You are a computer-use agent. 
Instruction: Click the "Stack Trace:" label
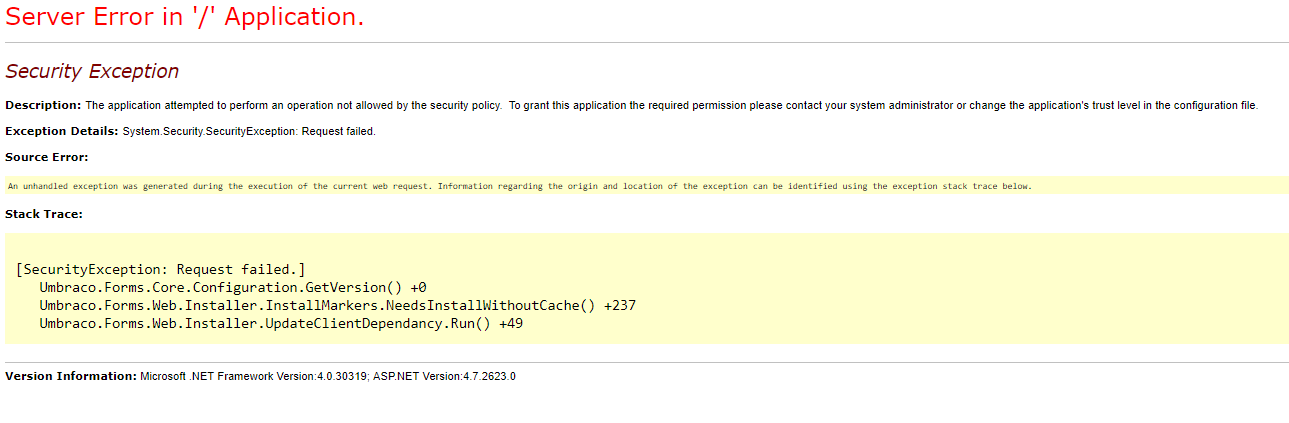tap(44, 213)
